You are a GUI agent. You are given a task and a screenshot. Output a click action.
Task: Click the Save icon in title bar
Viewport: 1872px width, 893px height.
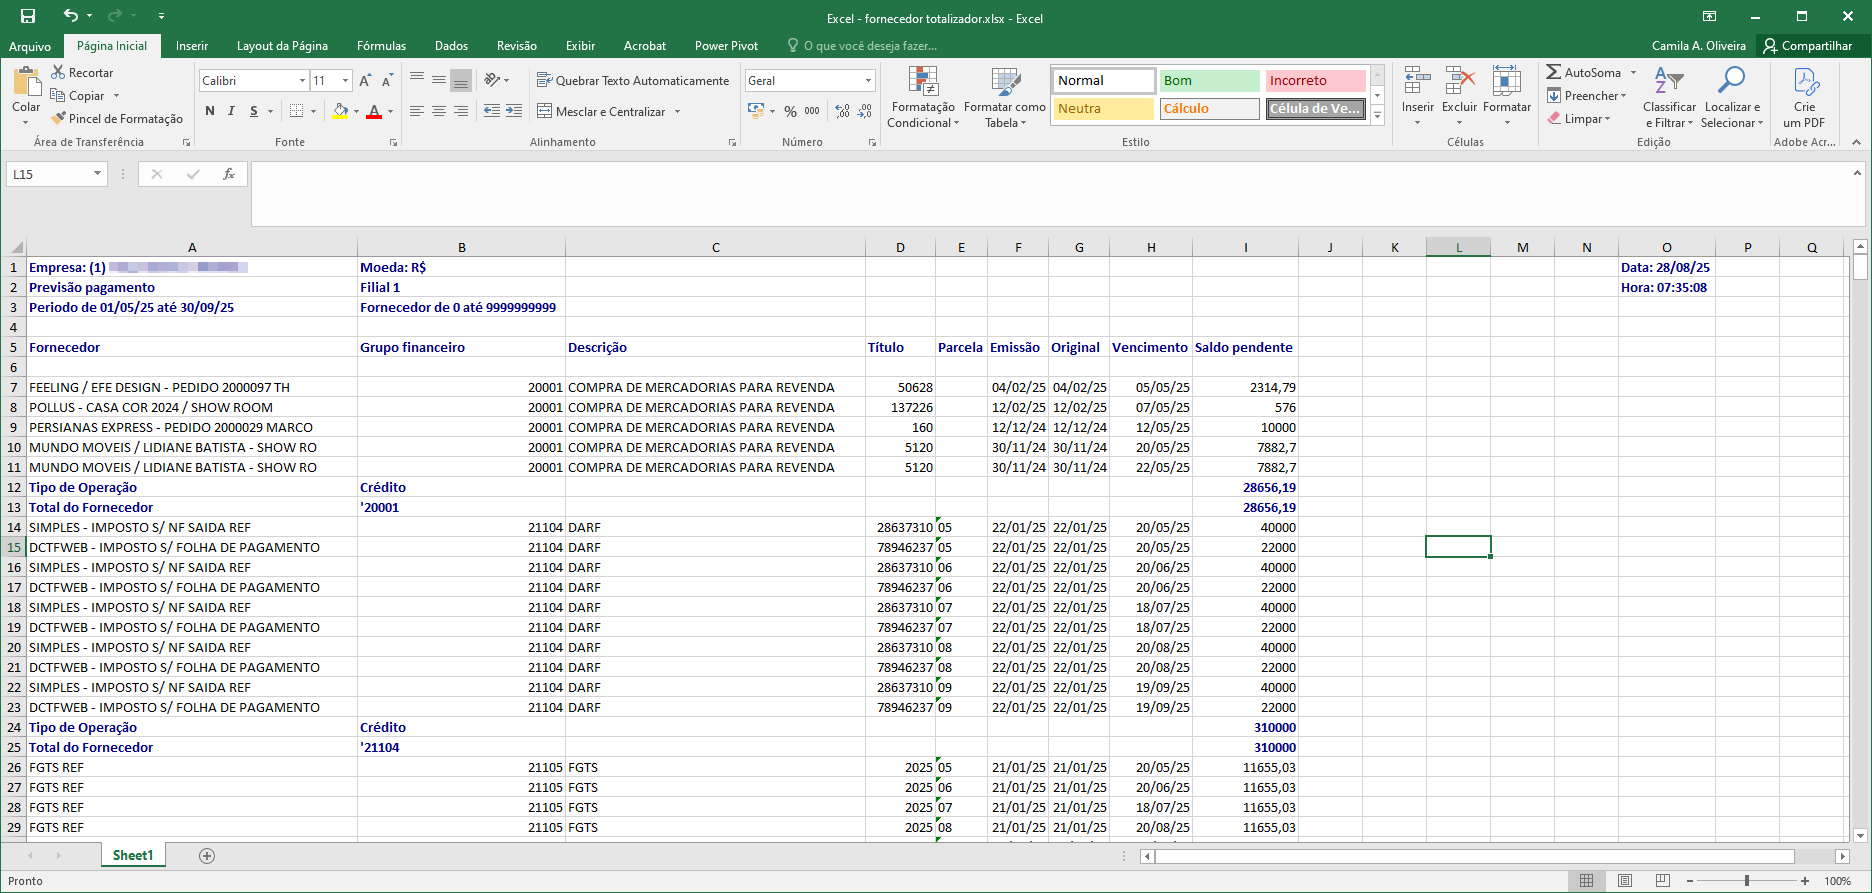[x=28, y=16]
